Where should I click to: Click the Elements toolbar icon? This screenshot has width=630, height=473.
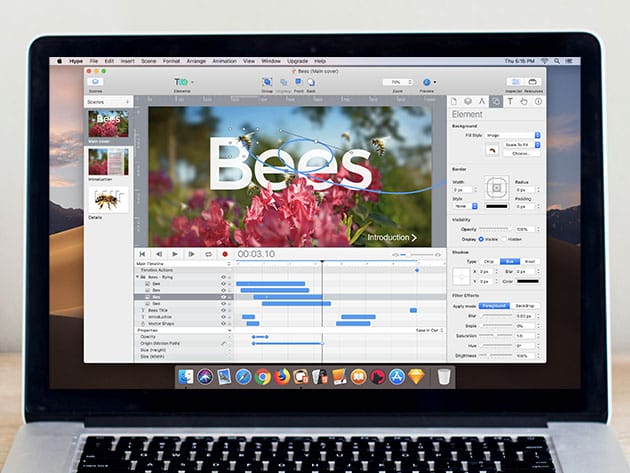tap(182, 82)
